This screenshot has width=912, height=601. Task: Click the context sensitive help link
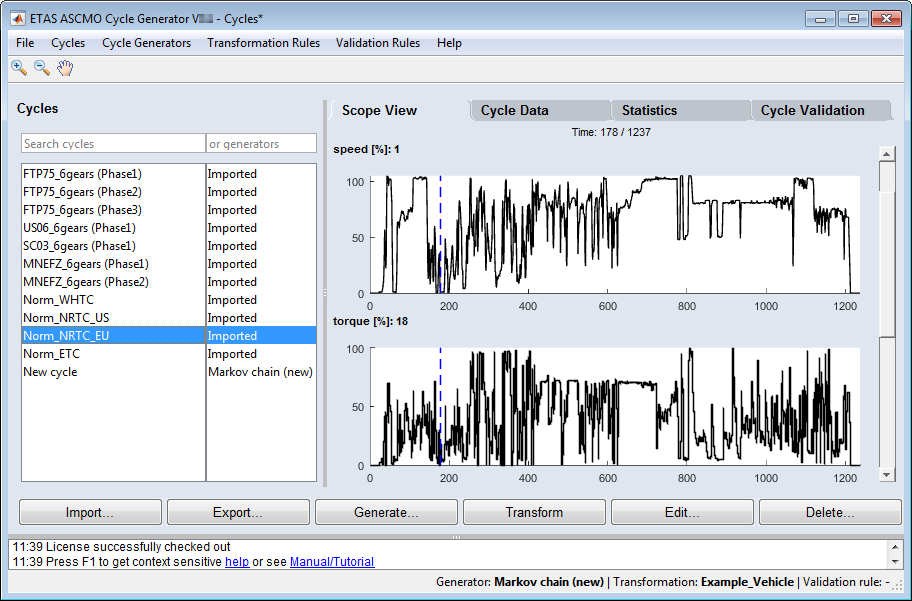(237, 562)
